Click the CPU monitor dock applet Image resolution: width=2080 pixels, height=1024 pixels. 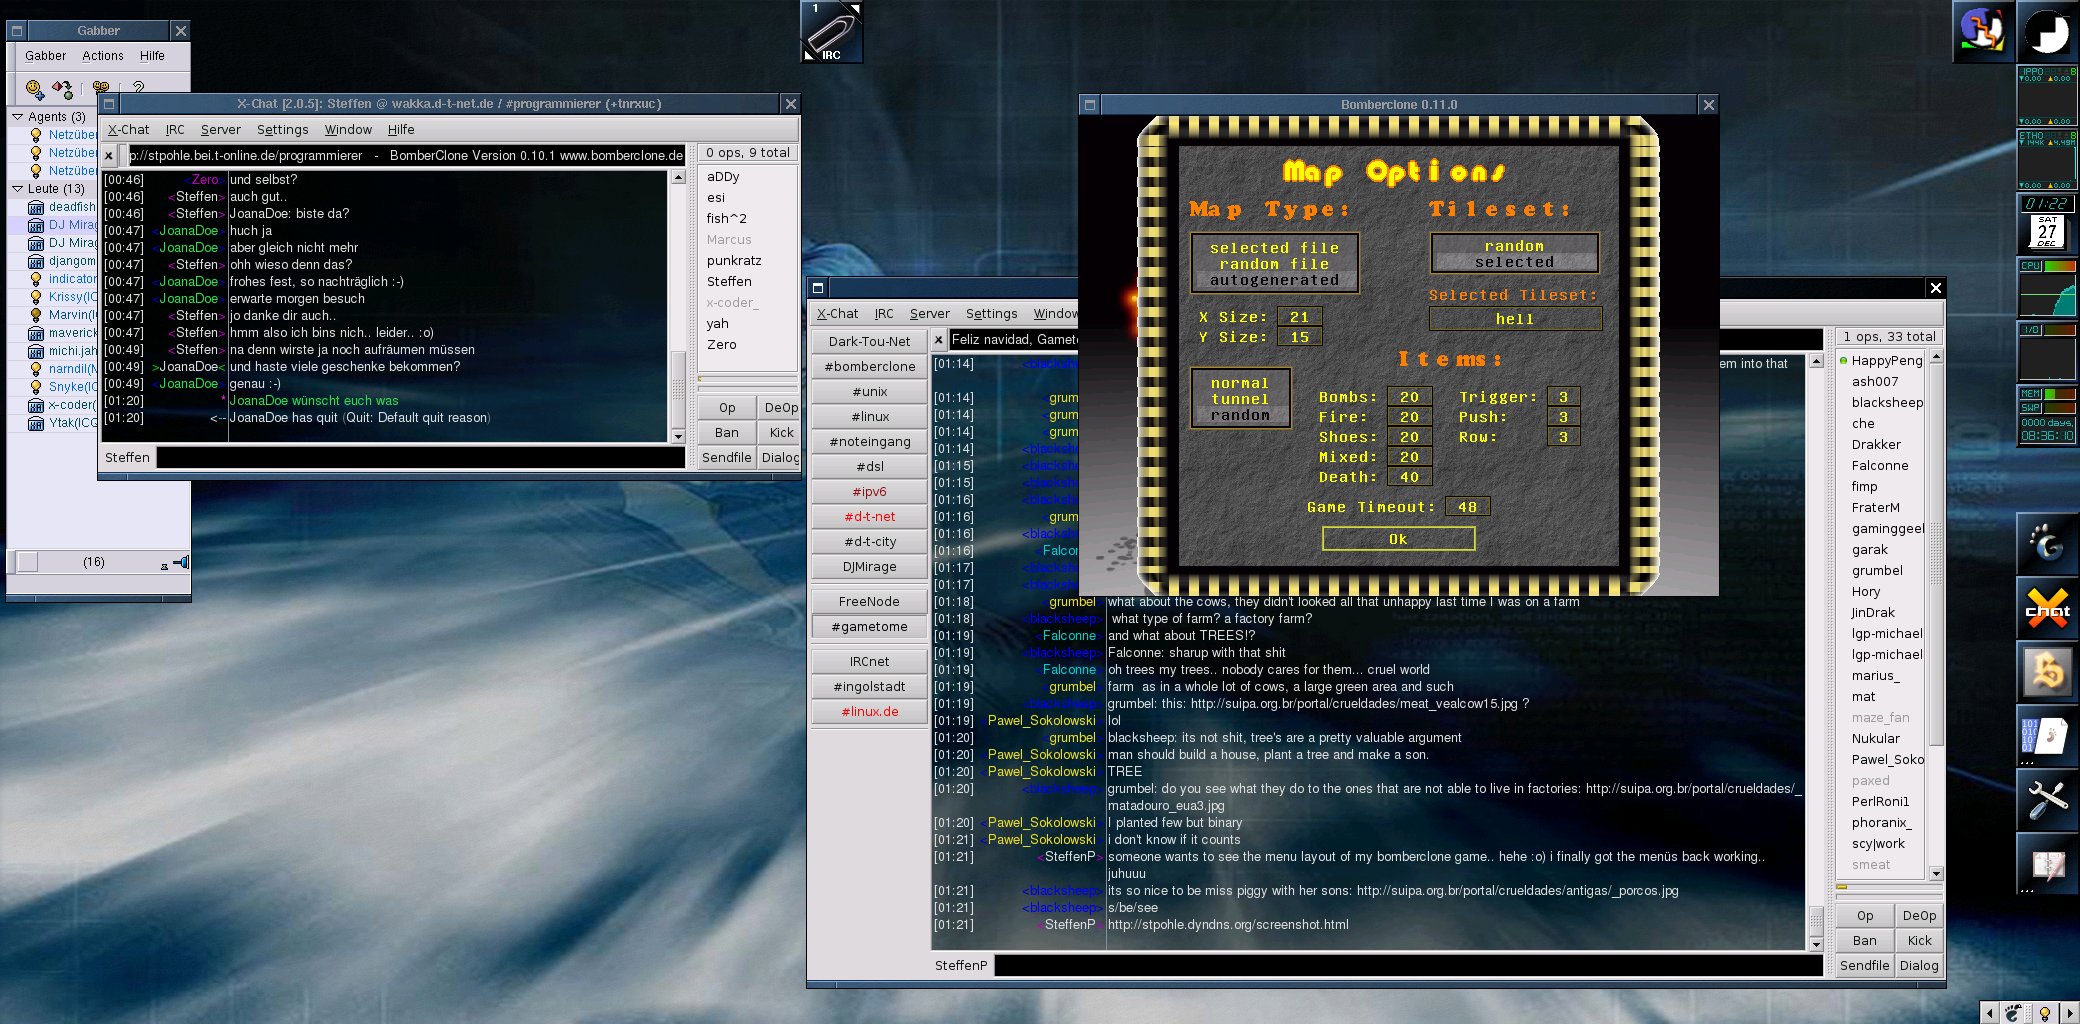(x=2047, y=288)
